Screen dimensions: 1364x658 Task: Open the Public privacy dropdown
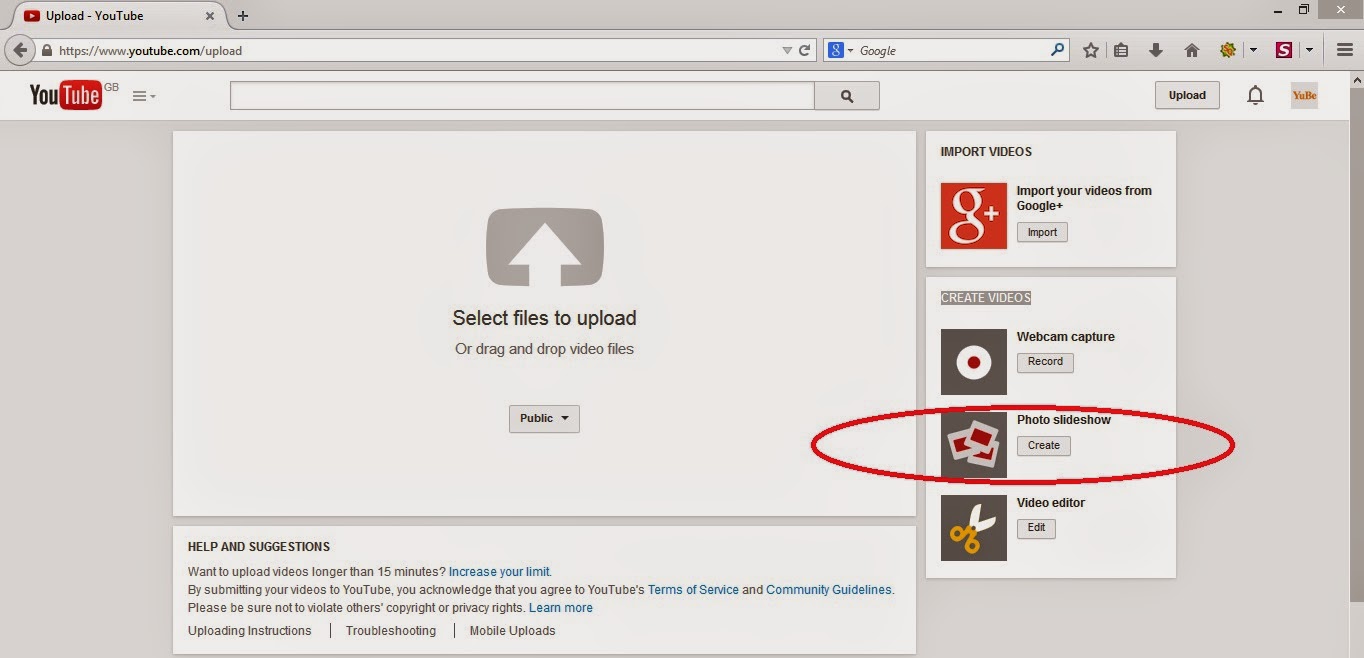pyautogui.click(x=544, y=418)
